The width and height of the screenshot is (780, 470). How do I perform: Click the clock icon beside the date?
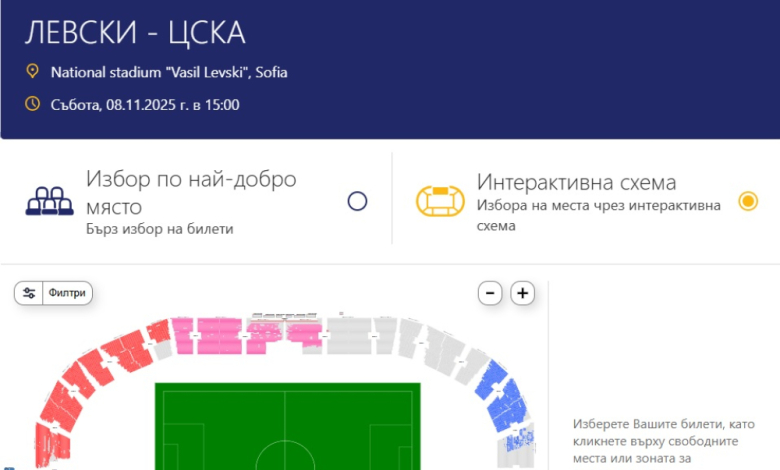32,104
